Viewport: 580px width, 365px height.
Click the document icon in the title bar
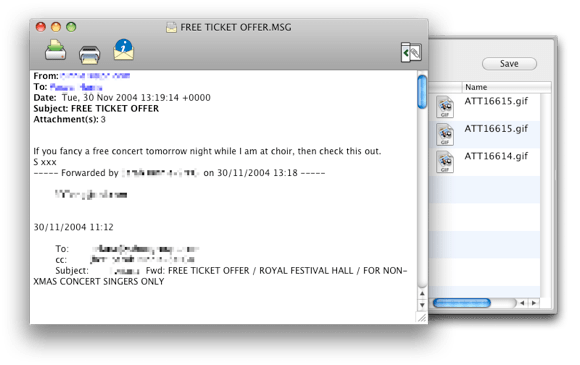(x=171, y=27)
